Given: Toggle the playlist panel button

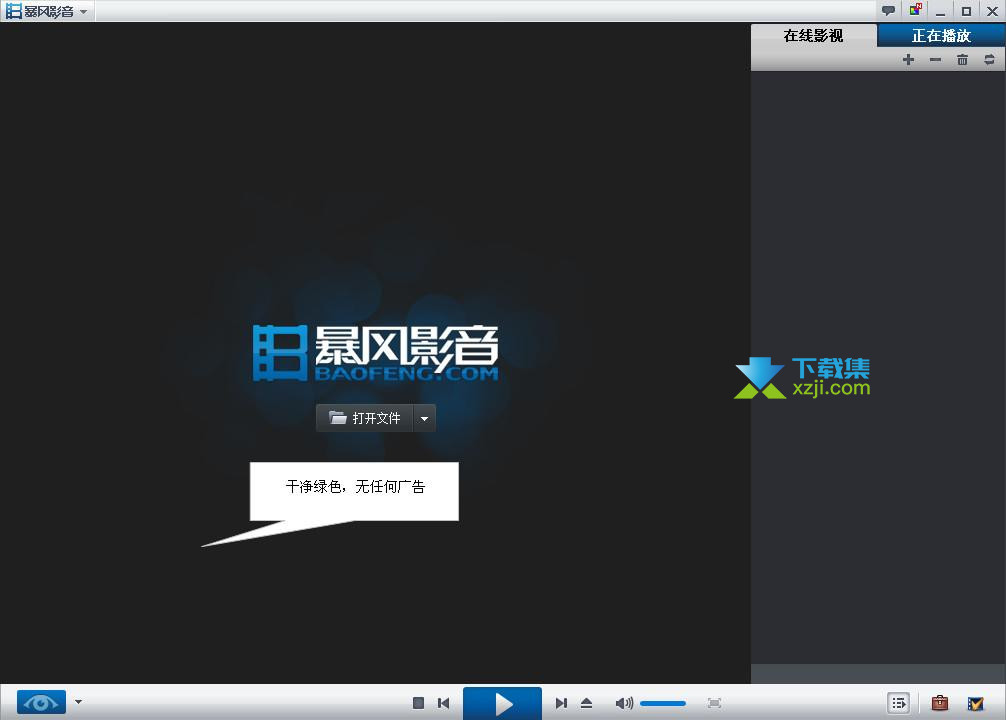Looking at the screenshot, I should 899,703.
